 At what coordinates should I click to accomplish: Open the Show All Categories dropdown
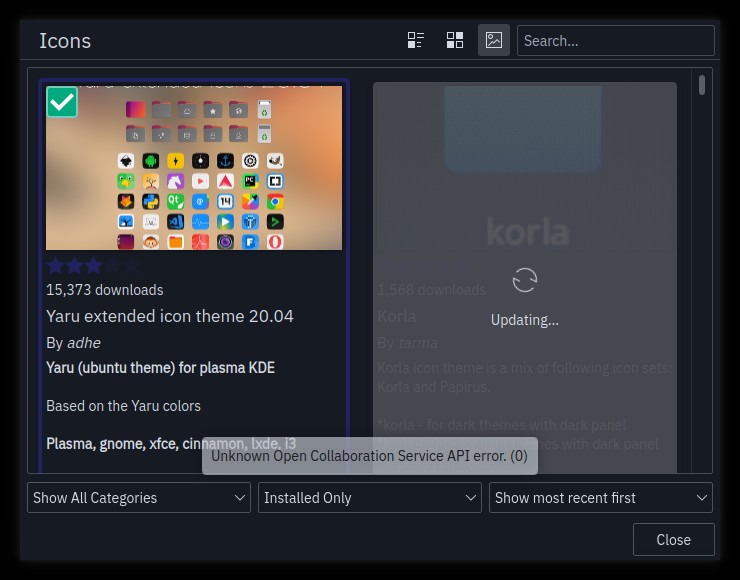click(x=139, y=497)
